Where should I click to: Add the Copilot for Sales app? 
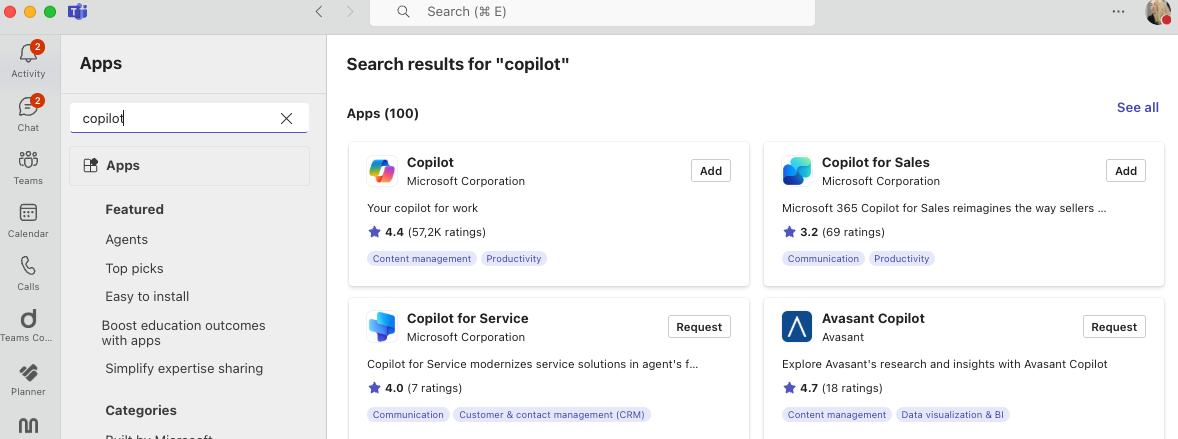pyautogui.click(x=1125, y=171)
